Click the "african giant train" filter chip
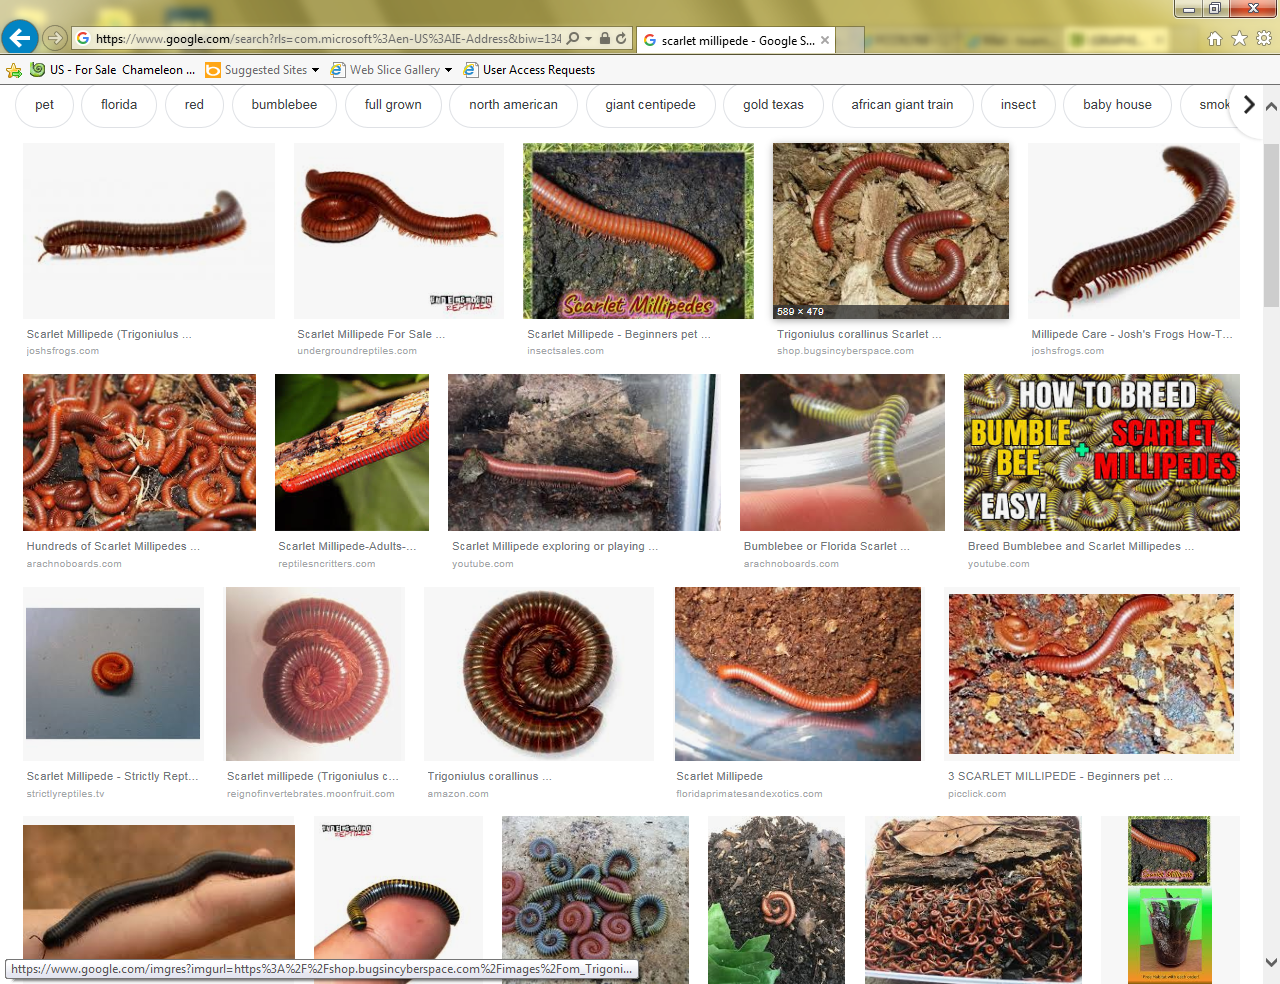The image size is (1280, 984). [902, 105]
